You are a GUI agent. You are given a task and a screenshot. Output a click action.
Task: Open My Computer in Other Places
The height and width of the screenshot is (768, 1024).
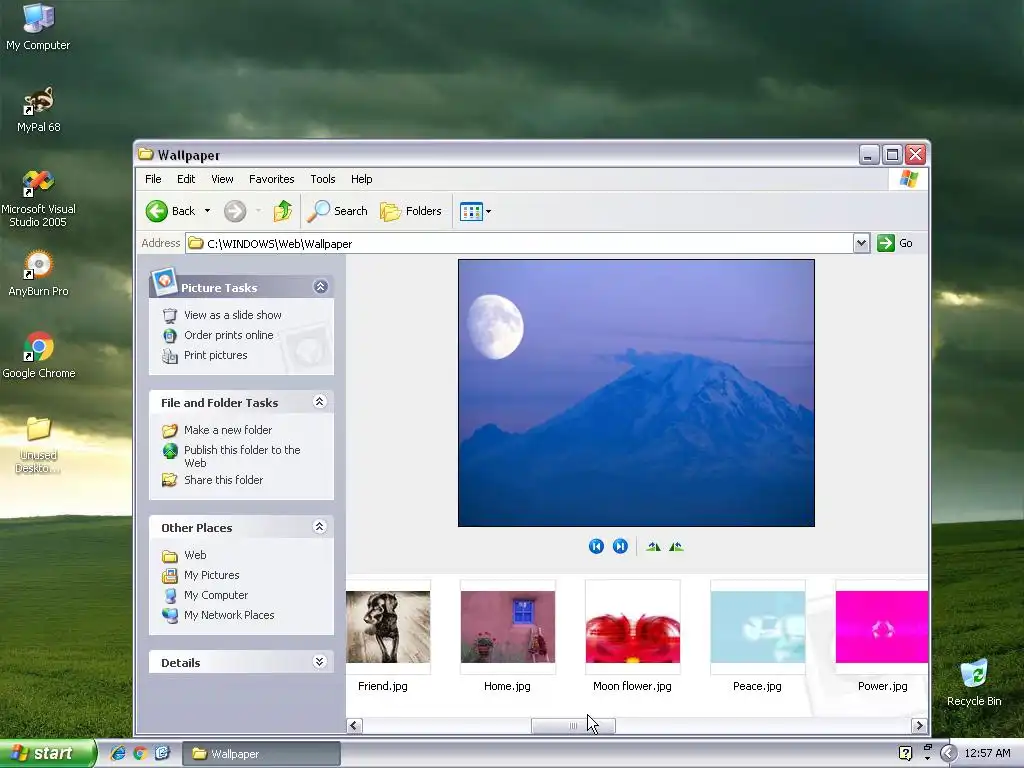pyautogui.click(x=216, y=596)
